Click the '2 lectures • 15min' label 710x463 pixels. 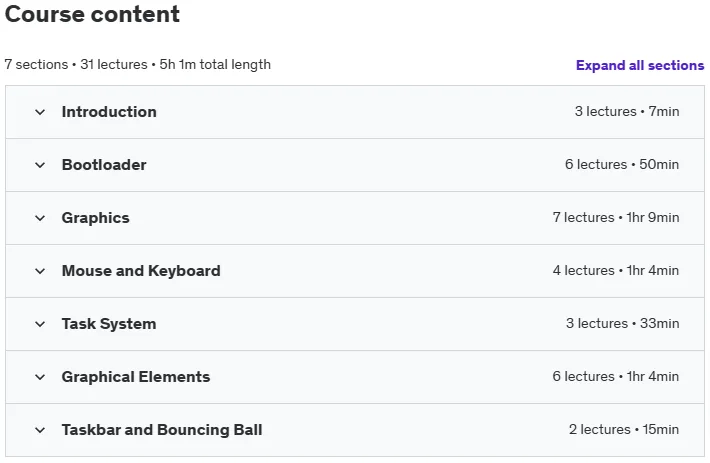(624, 429)
